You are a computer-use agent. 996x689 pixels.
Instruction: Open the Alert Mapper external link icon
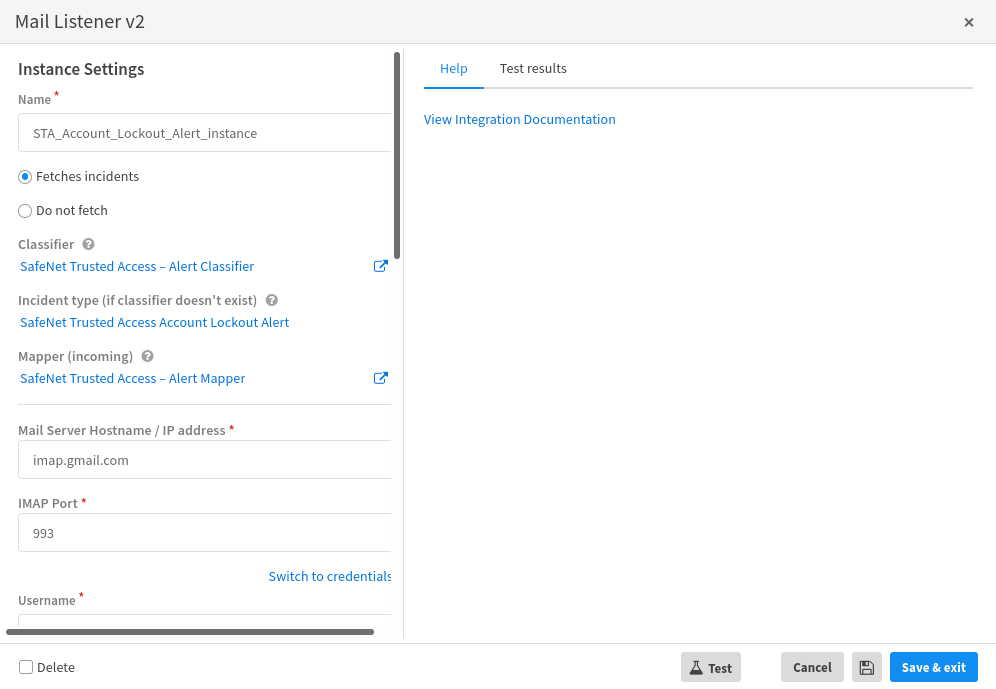(380, 379)
